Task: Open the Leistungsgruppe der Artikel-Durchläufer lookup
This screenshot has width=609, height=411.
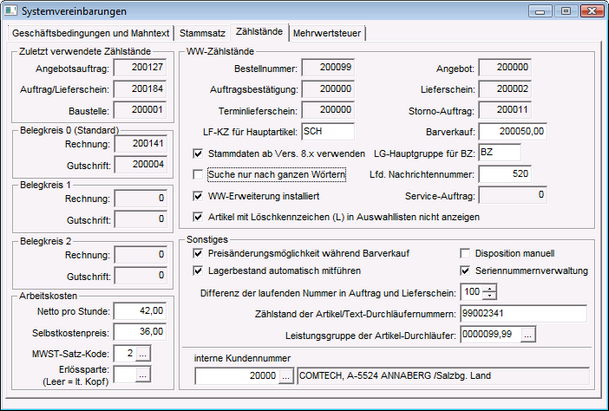Action: click(x=528, y=334)
